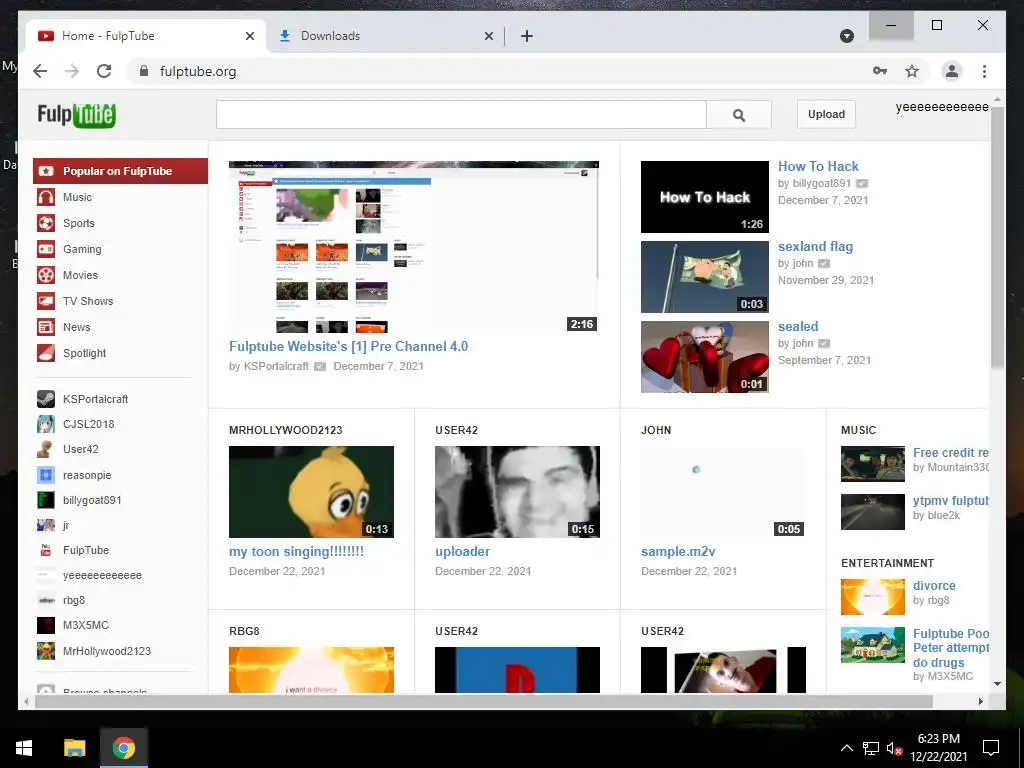Open the sealed video title

click(x=797, y=327)
